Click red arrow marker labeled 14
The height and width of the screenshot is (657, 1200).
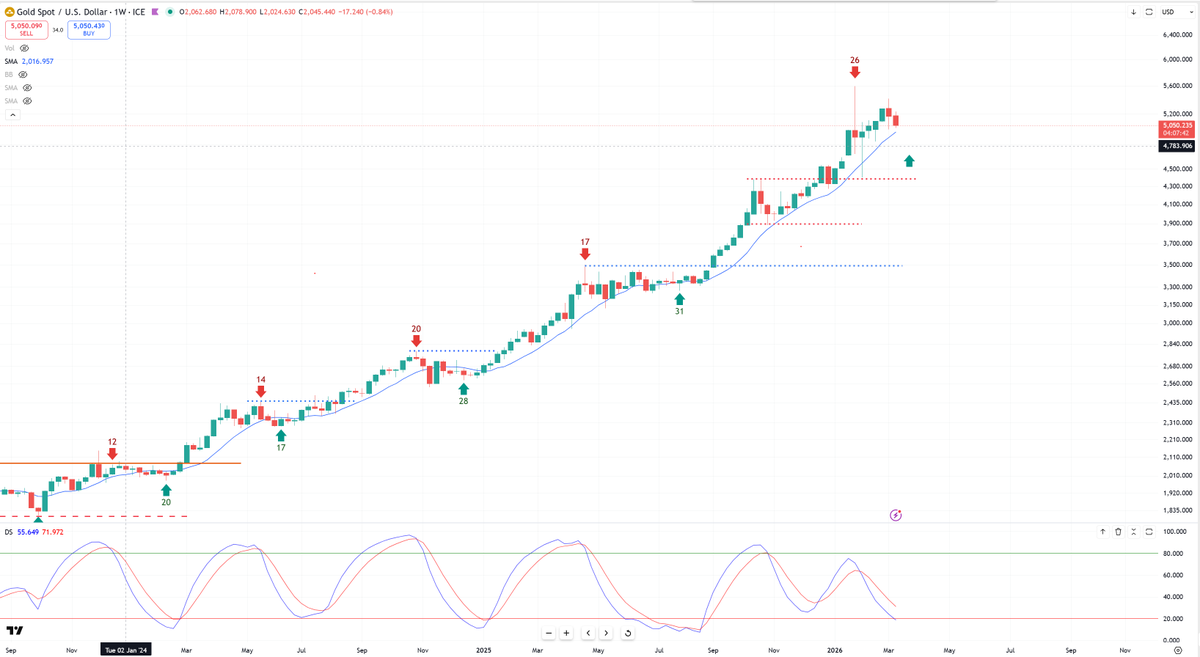coord(261,392)
